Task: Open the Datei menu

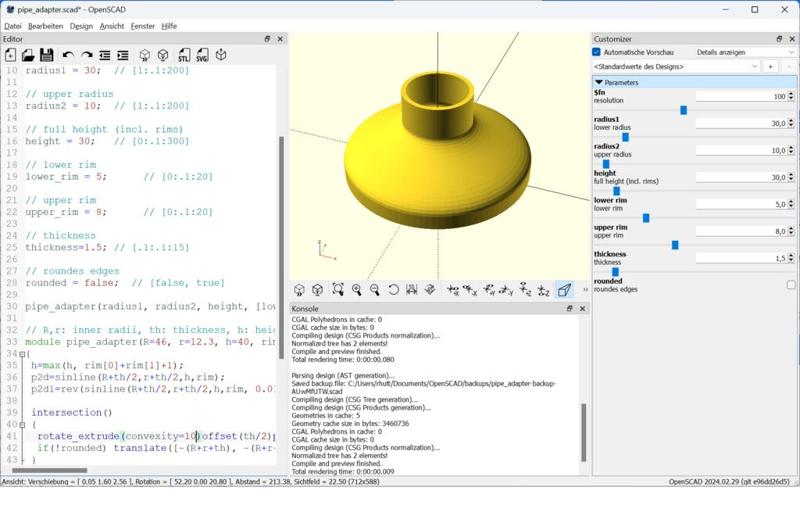Action: (x=13, y=26)
